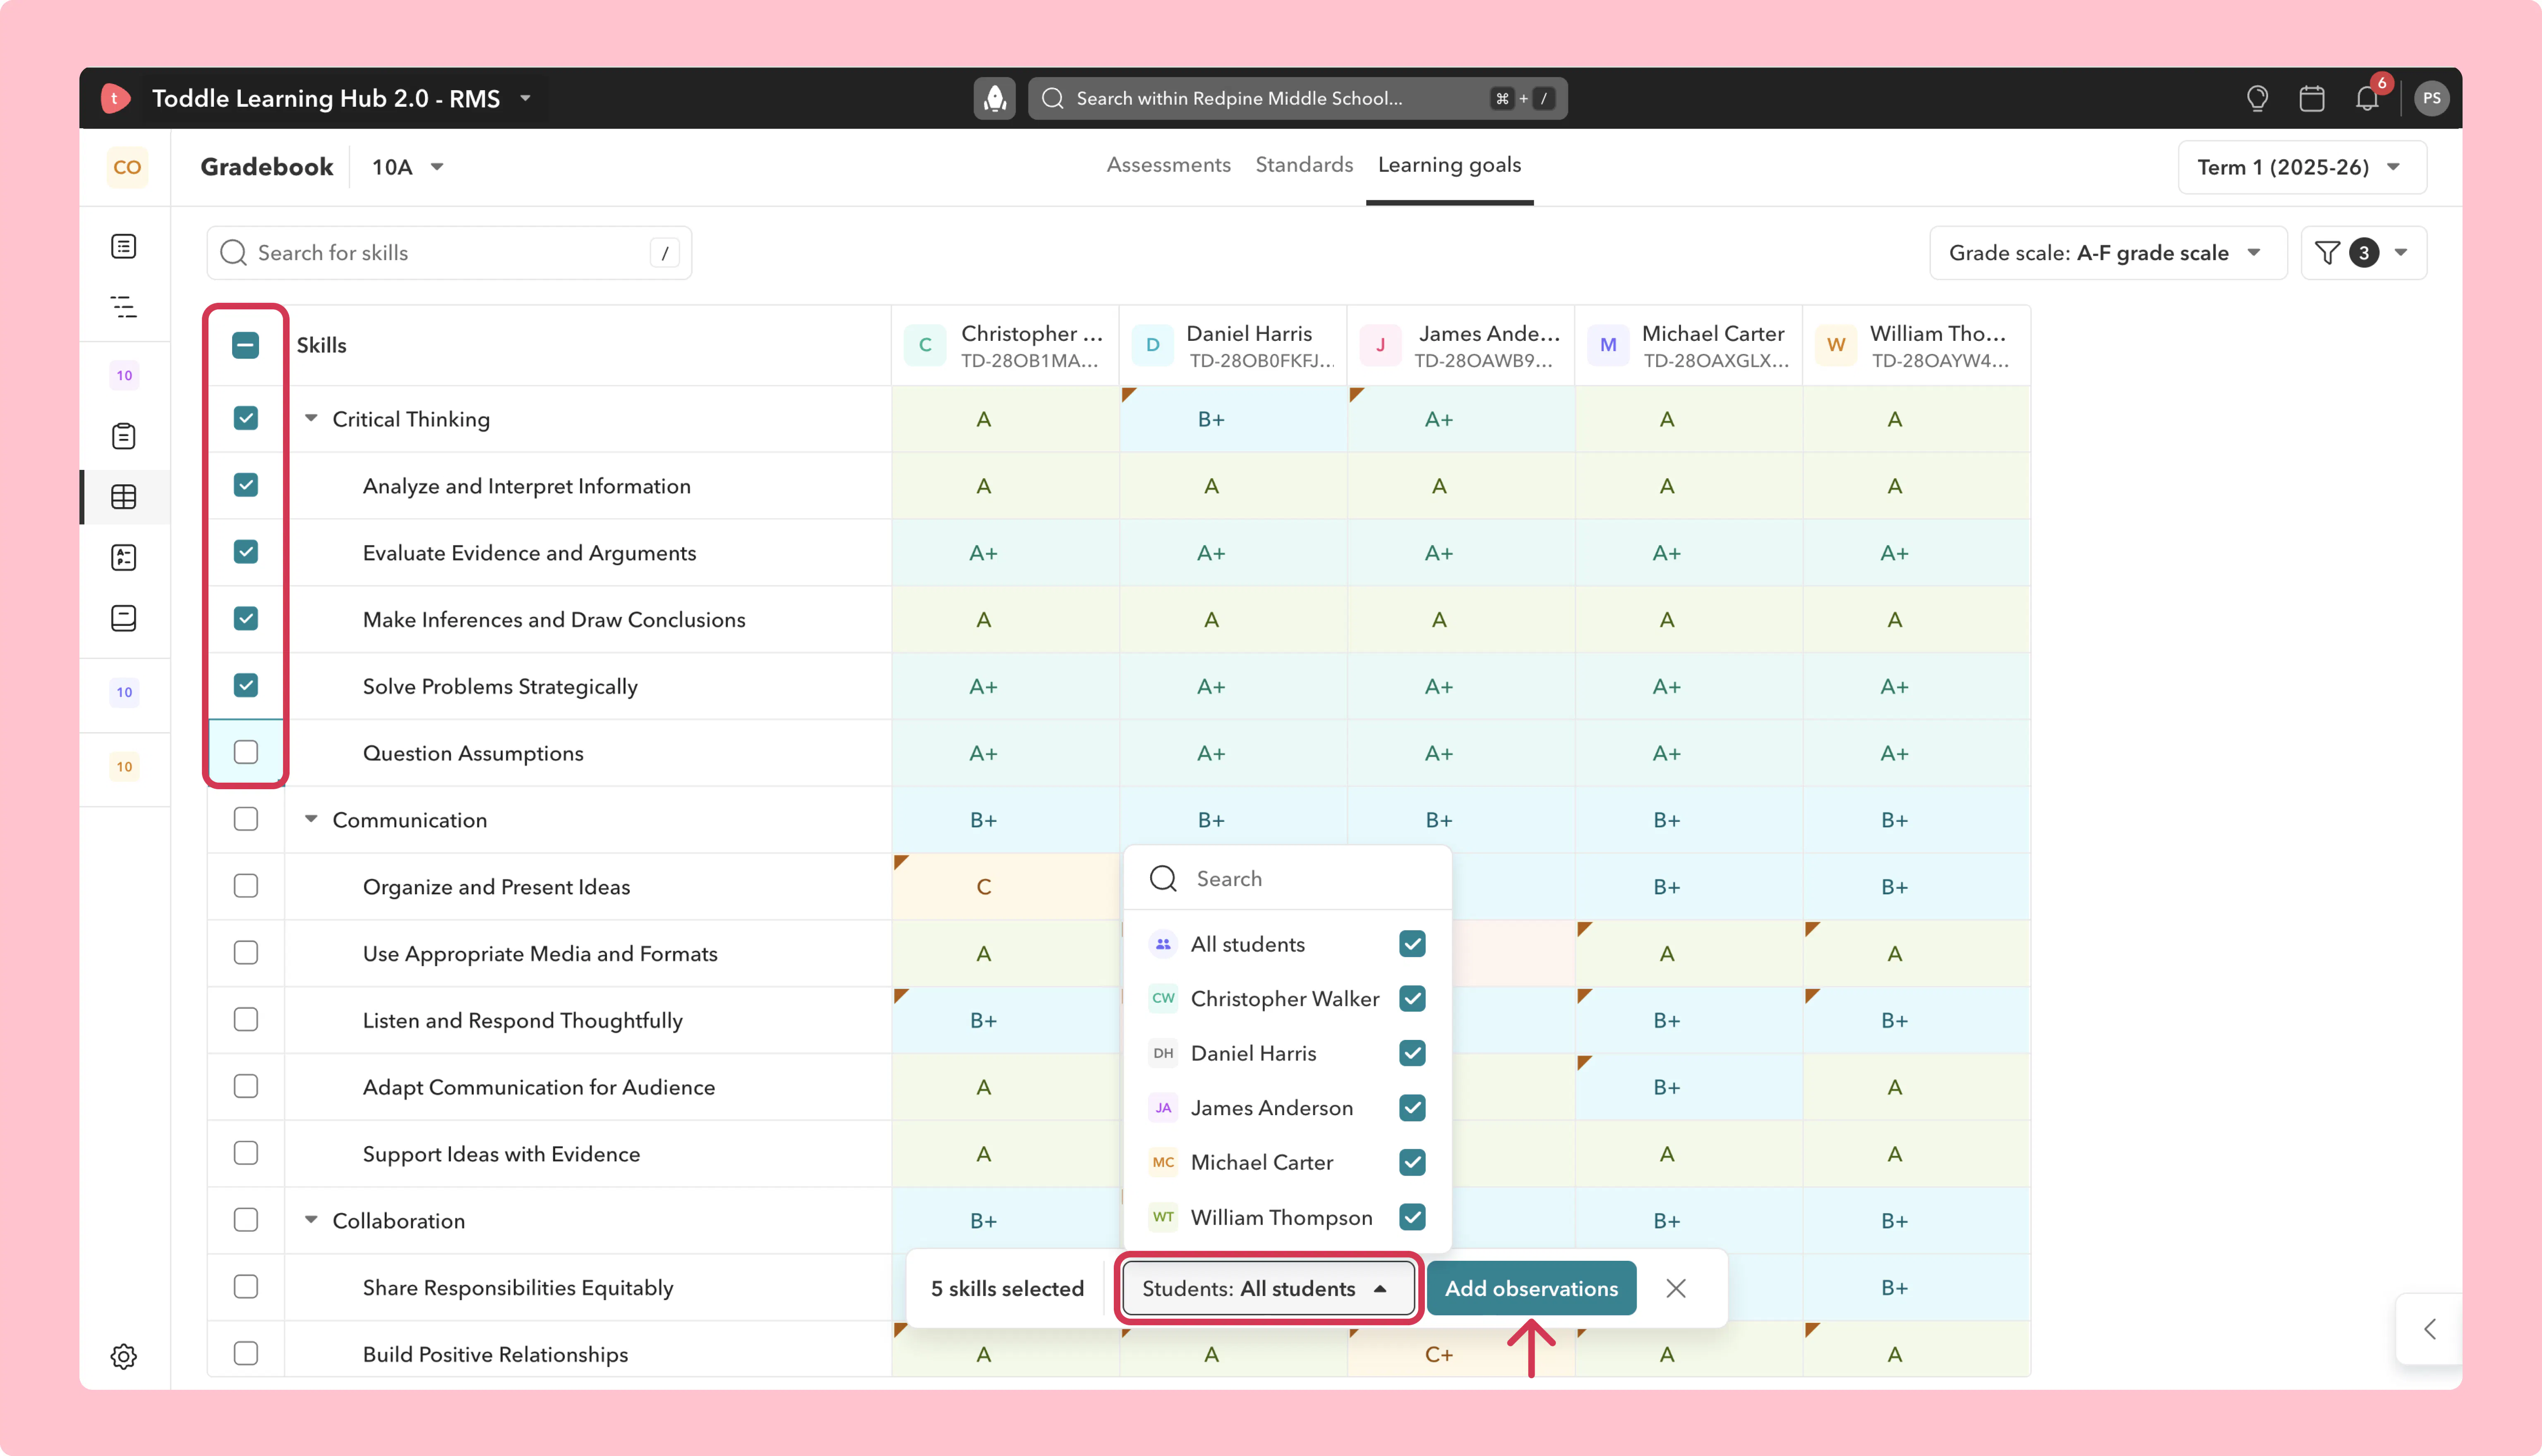The height and width of the screenshot is (1456, 2542).
Task: Open the note panel sidebar icon
Action: (x=124, y=618)
